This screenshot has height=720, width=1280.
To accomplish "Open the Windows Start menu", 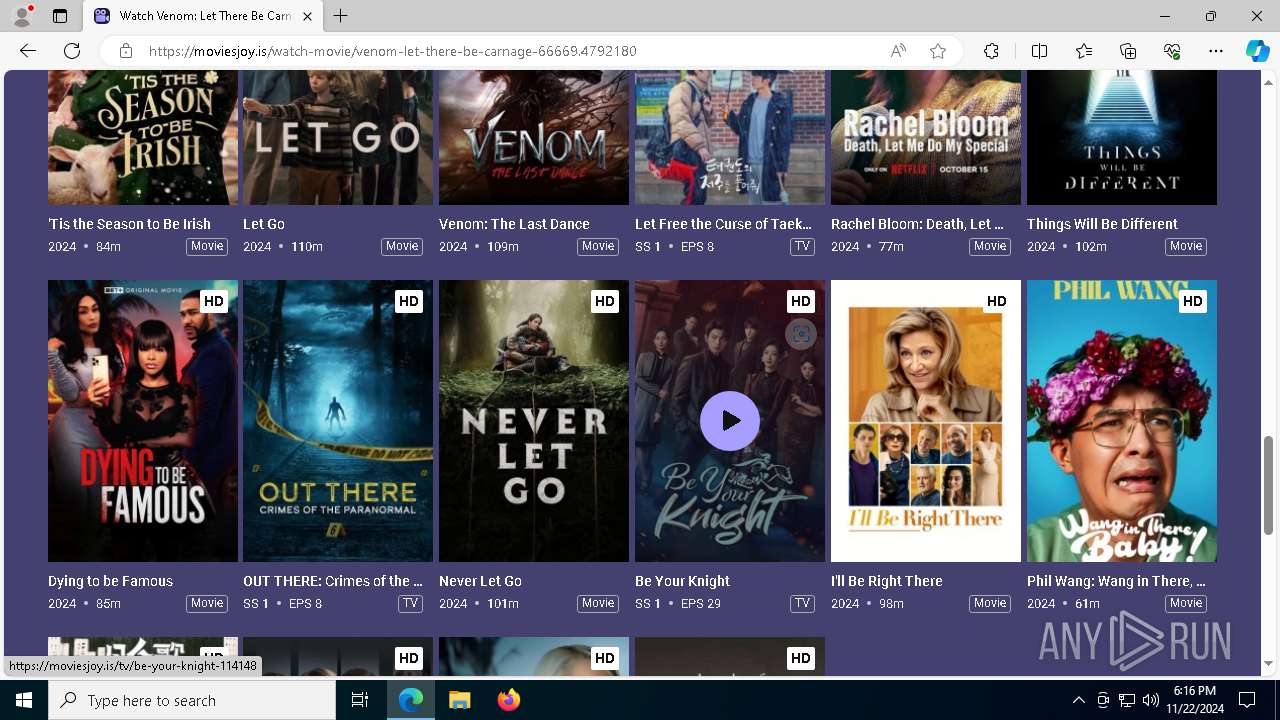I will (24, 700).
